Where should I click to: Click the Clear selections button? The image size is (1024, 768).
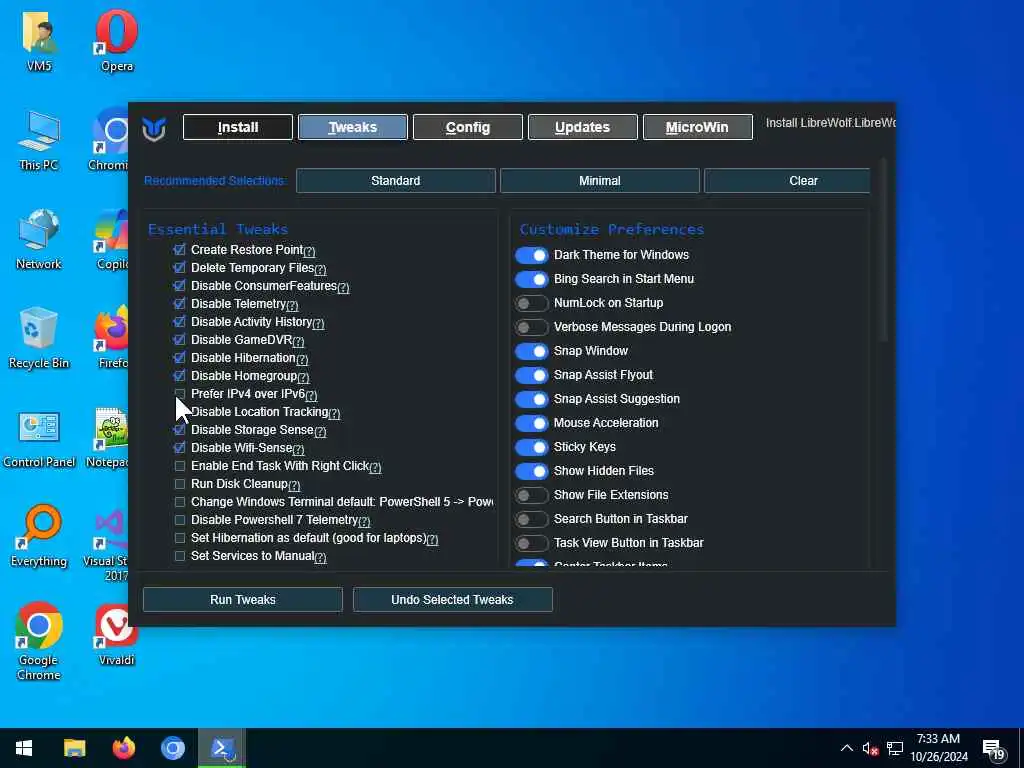787,181
